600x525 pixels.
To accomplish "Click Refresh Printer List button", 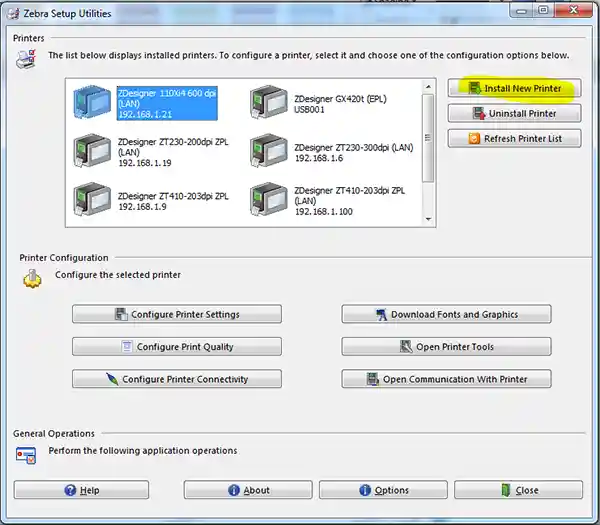I will 514,139.
